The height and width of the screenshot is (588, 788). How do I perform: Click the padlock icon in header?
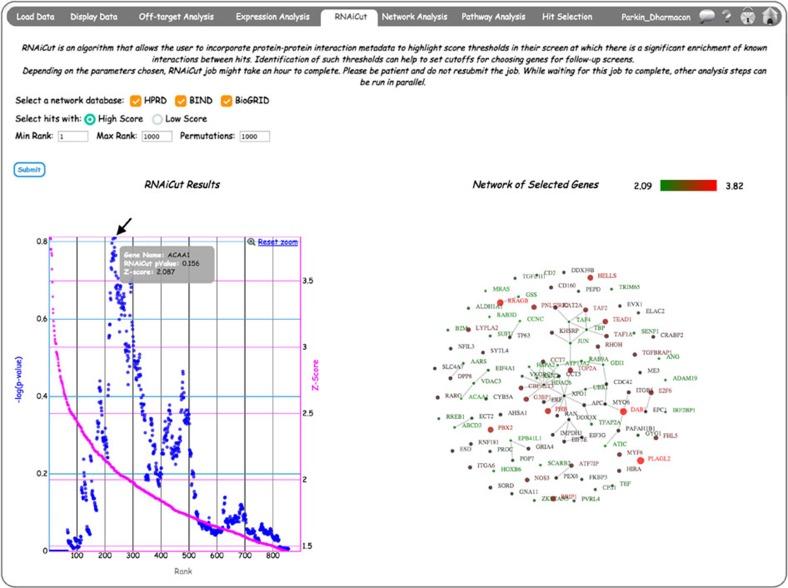[747, 16]
